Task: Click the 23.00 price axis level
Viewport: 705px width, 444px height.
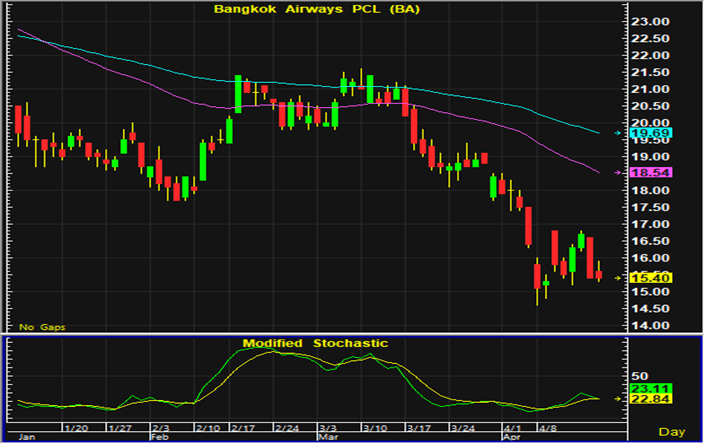Action: 653,21
